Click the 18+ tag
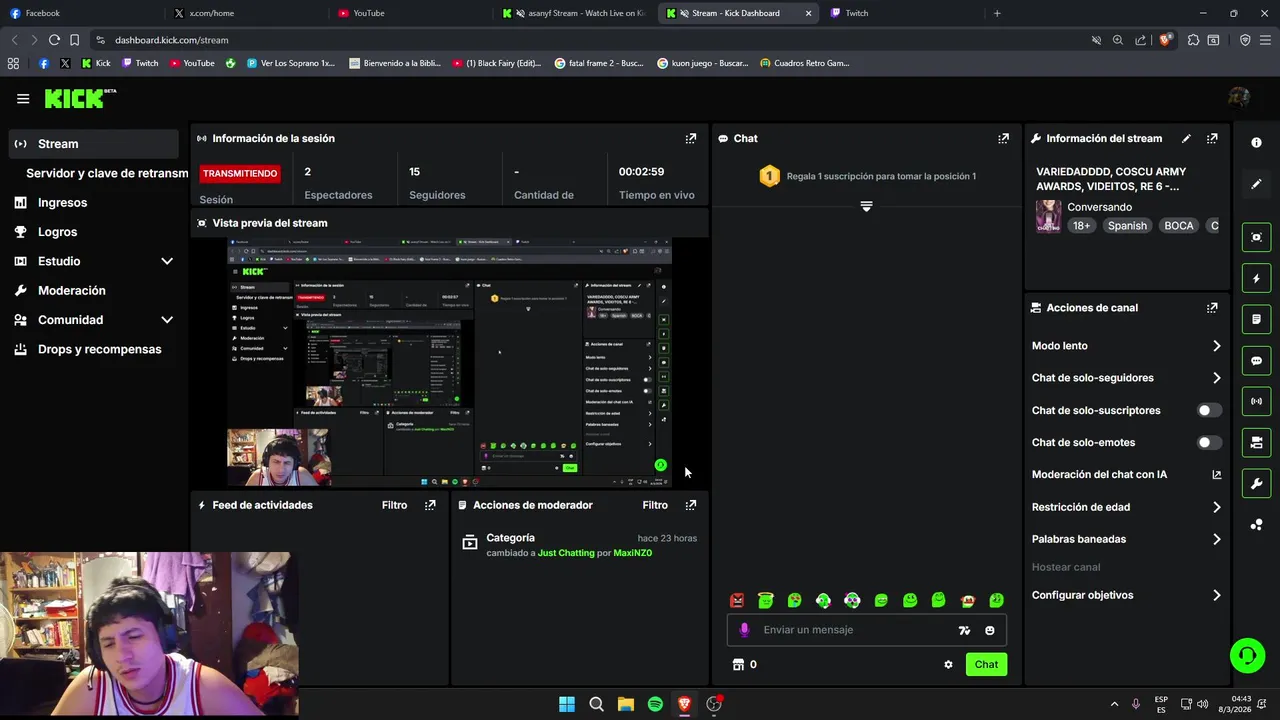The width and height of the screenshot is (1280, 720). [1082, 226]
